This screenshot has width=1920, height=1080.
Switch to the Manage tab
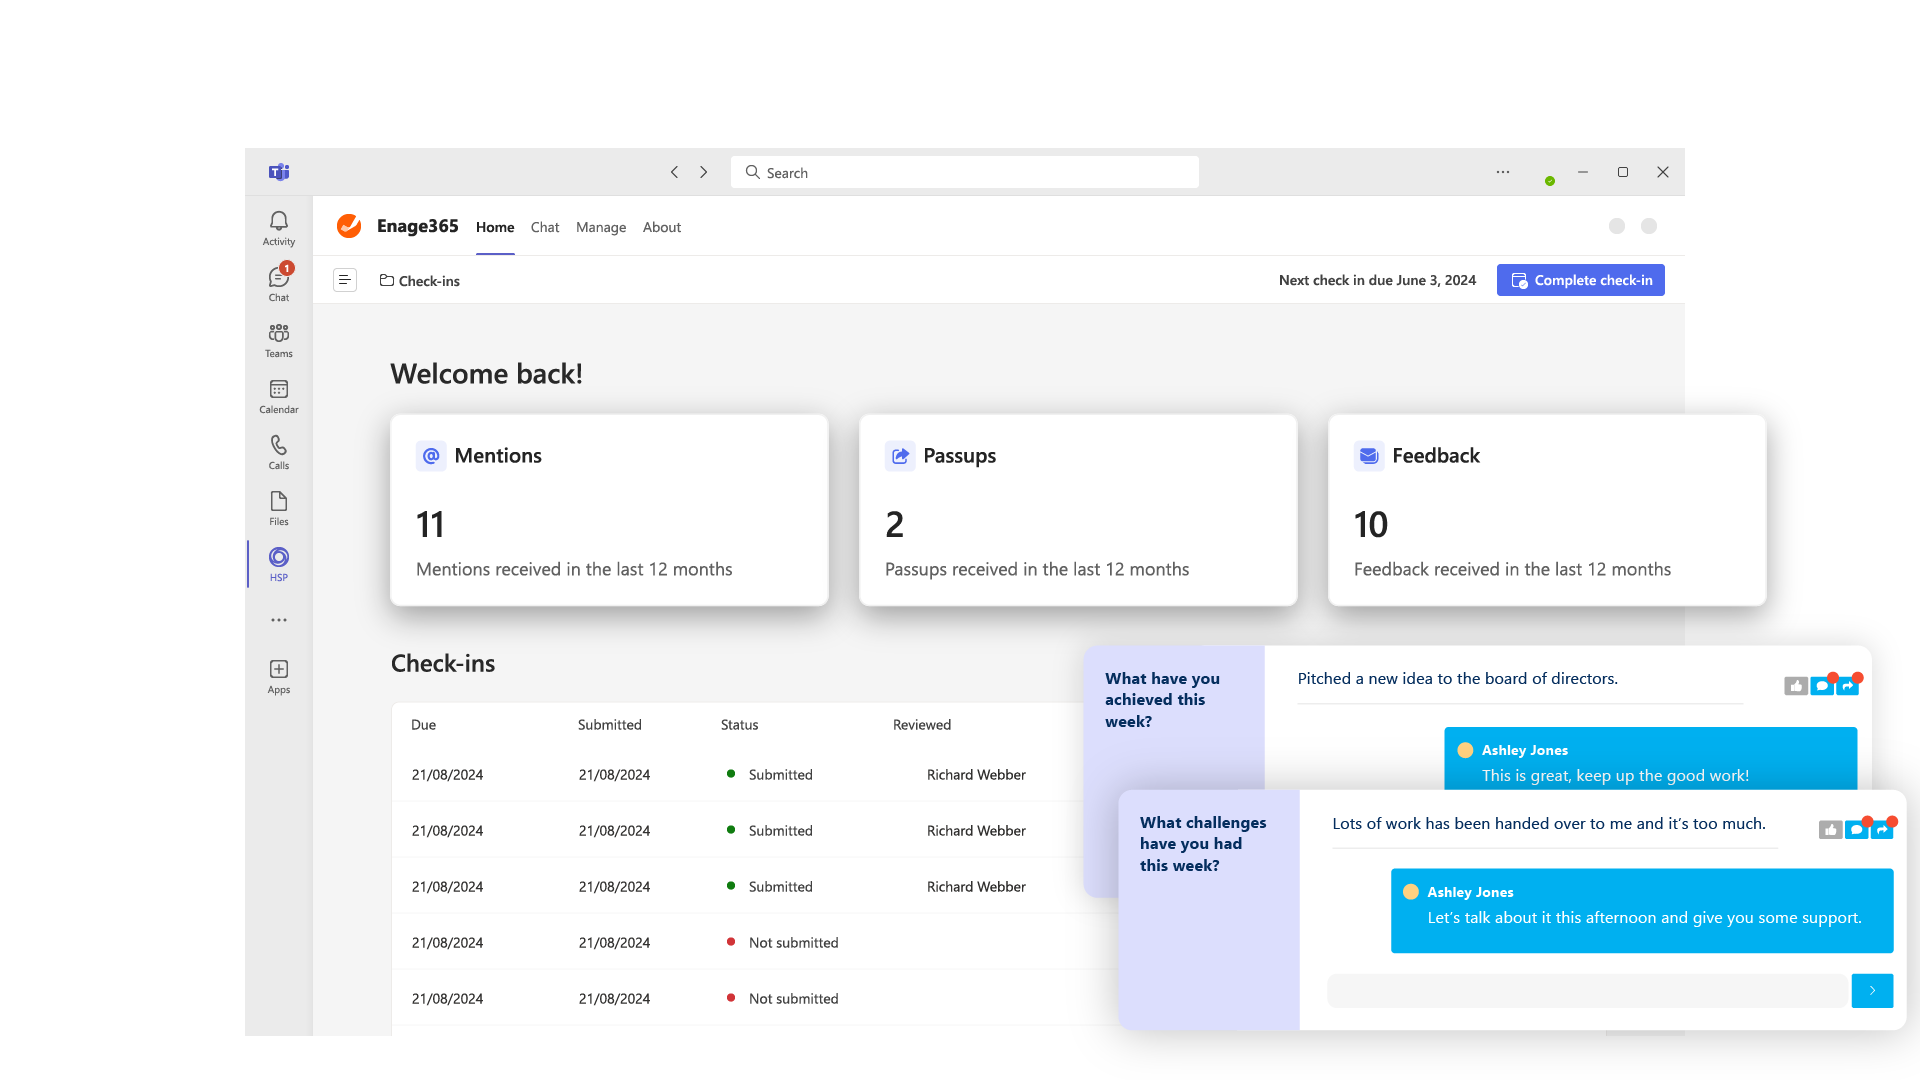point(600,227)
